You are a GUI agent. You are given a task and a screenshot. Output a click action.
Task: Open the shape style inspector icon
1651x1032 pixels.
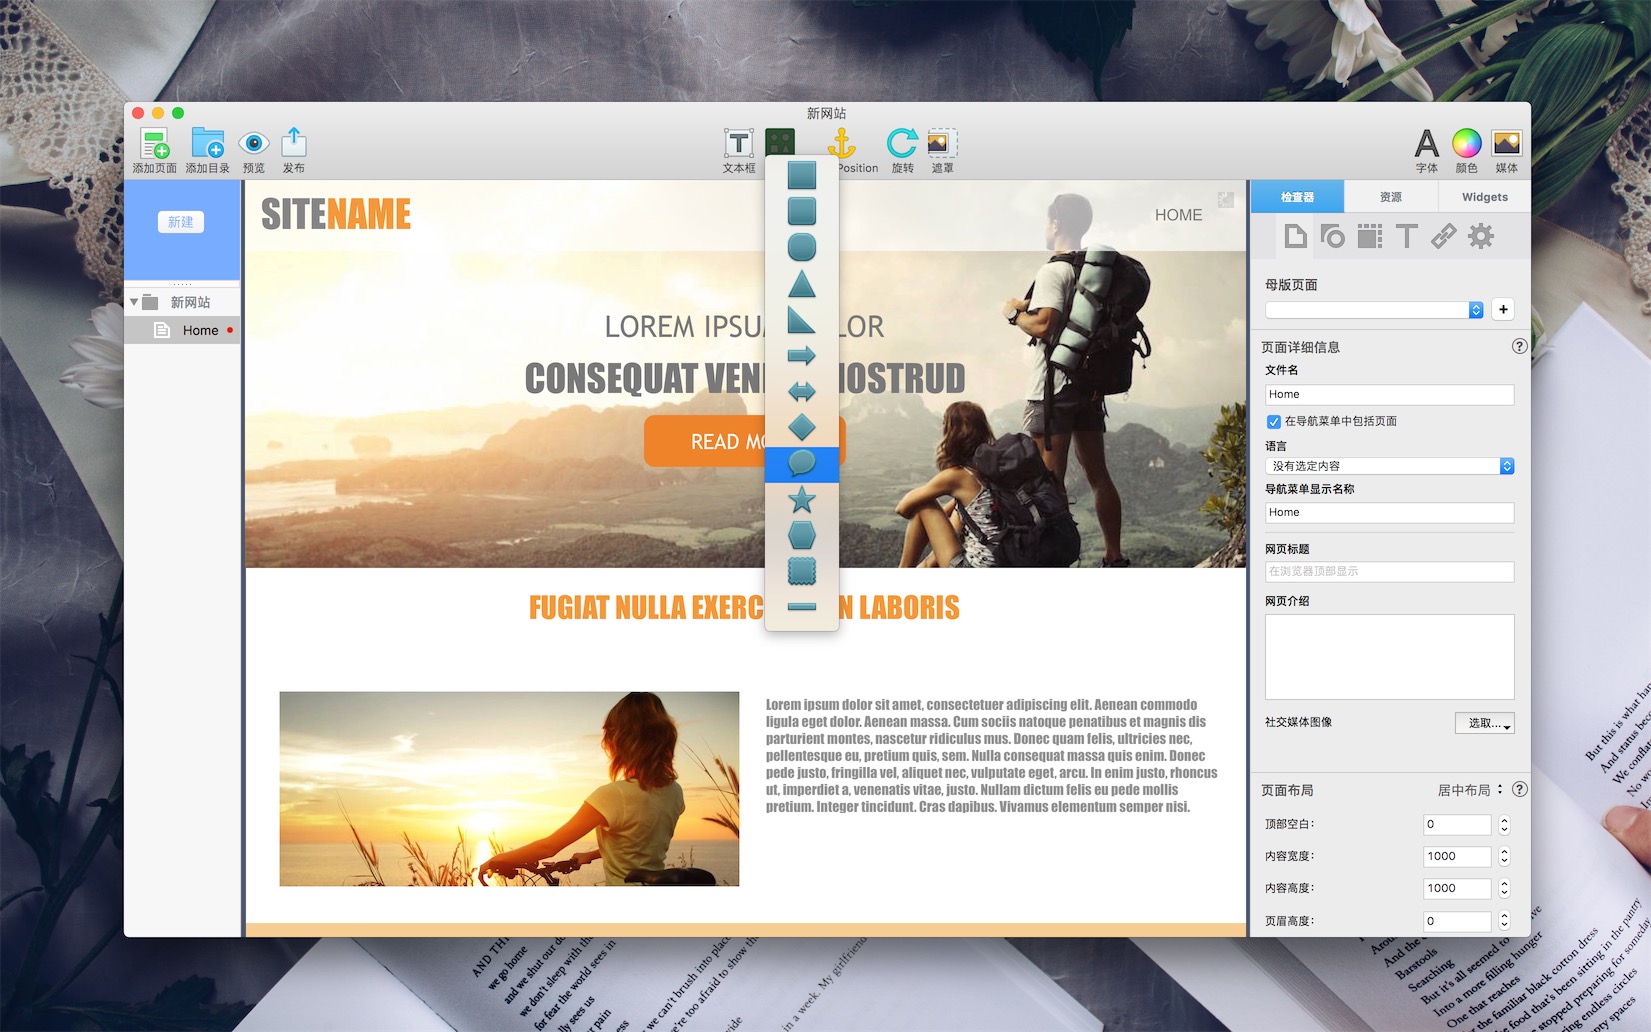click(x=1332, y=236)
